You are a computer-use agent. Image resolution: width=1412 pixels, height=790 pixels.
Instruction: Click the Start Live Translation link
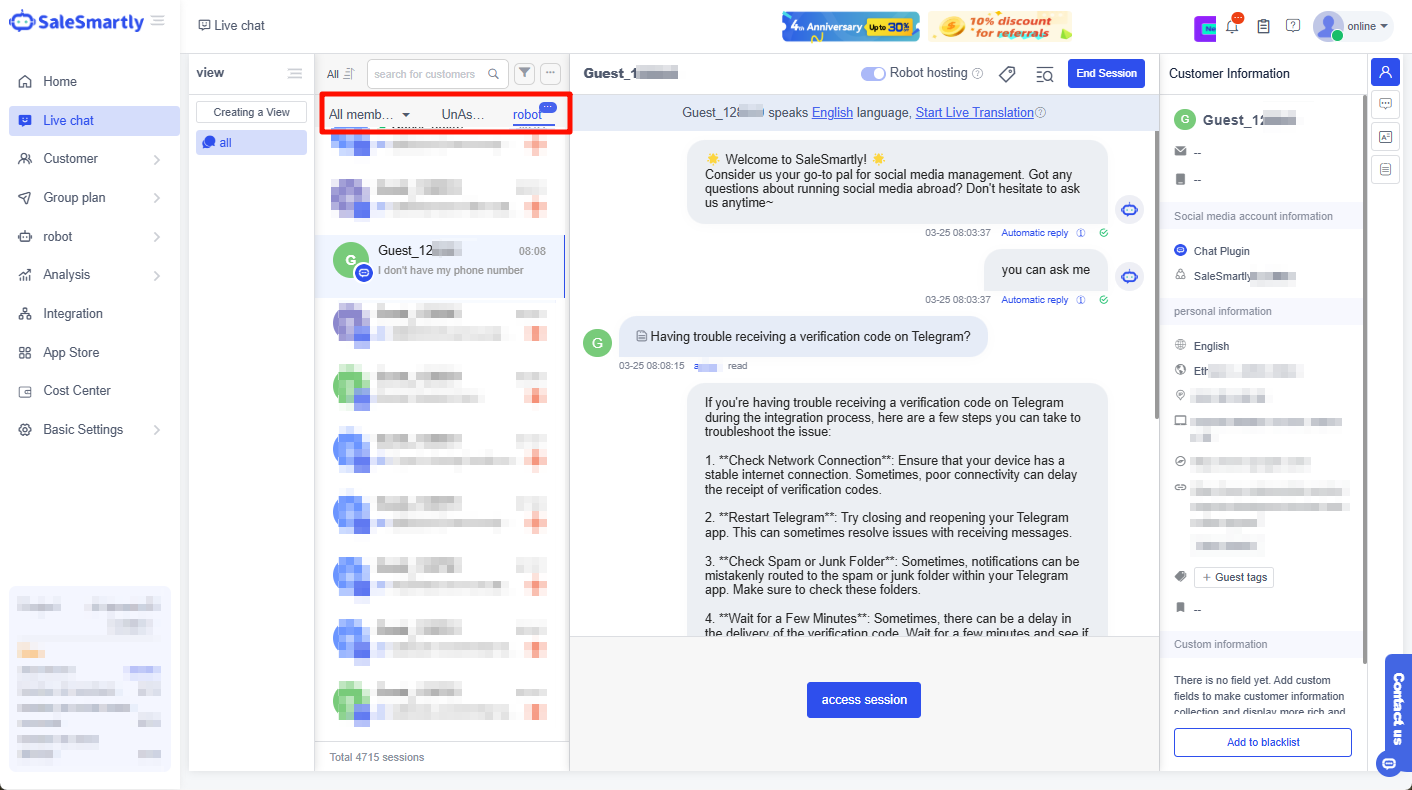point(973,112)
